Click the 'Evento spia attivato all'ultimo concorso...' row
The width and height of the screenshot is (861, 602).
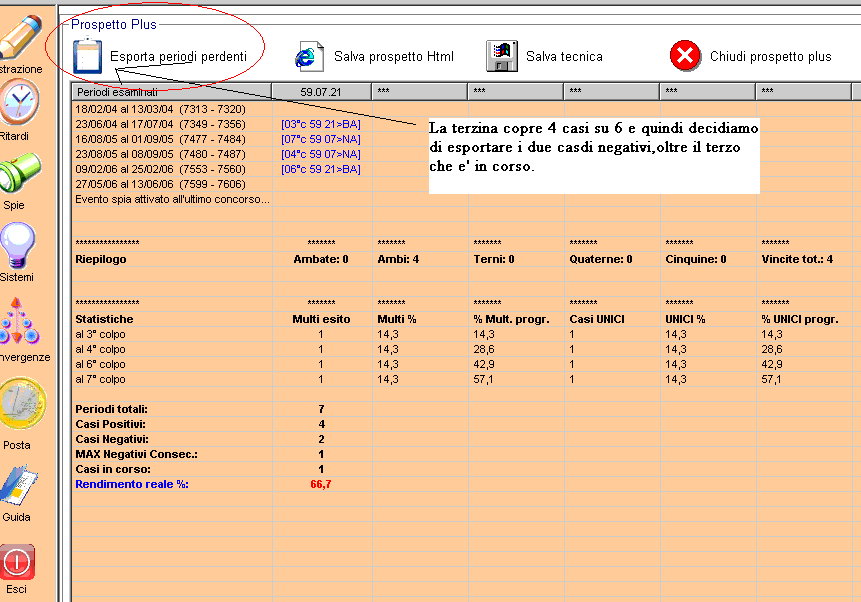172,199
